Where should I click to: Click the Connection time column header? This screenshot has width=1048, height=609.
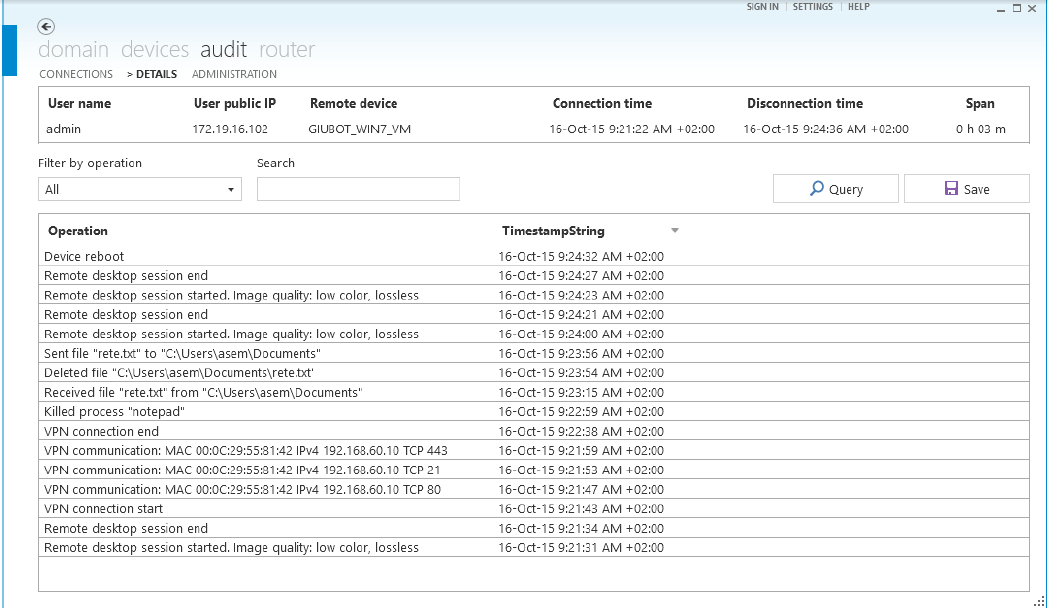(x=602, y=104)
